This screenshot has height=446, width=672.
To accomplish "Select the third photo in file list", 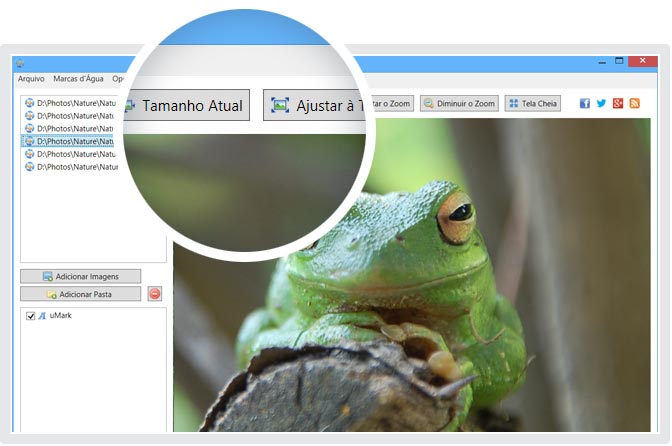I will tap(72, 128).
